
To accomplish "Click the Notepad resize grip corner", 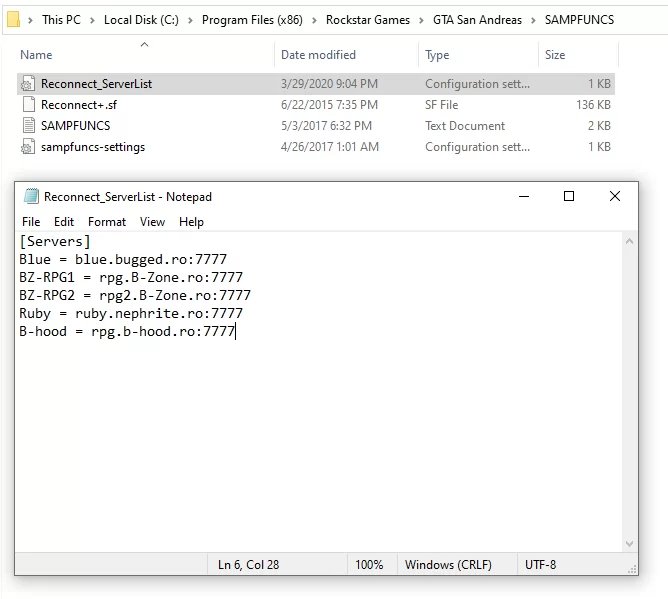I will [x=632, y=570].
